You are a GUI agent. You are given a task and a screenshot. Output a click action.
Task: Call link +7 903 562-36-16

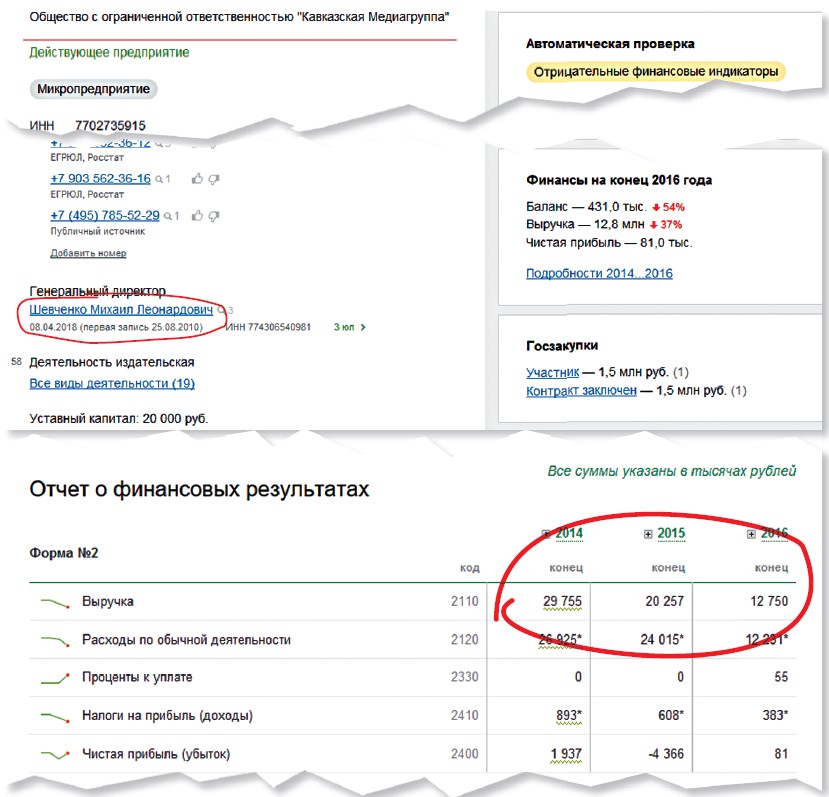pos(100,179)
